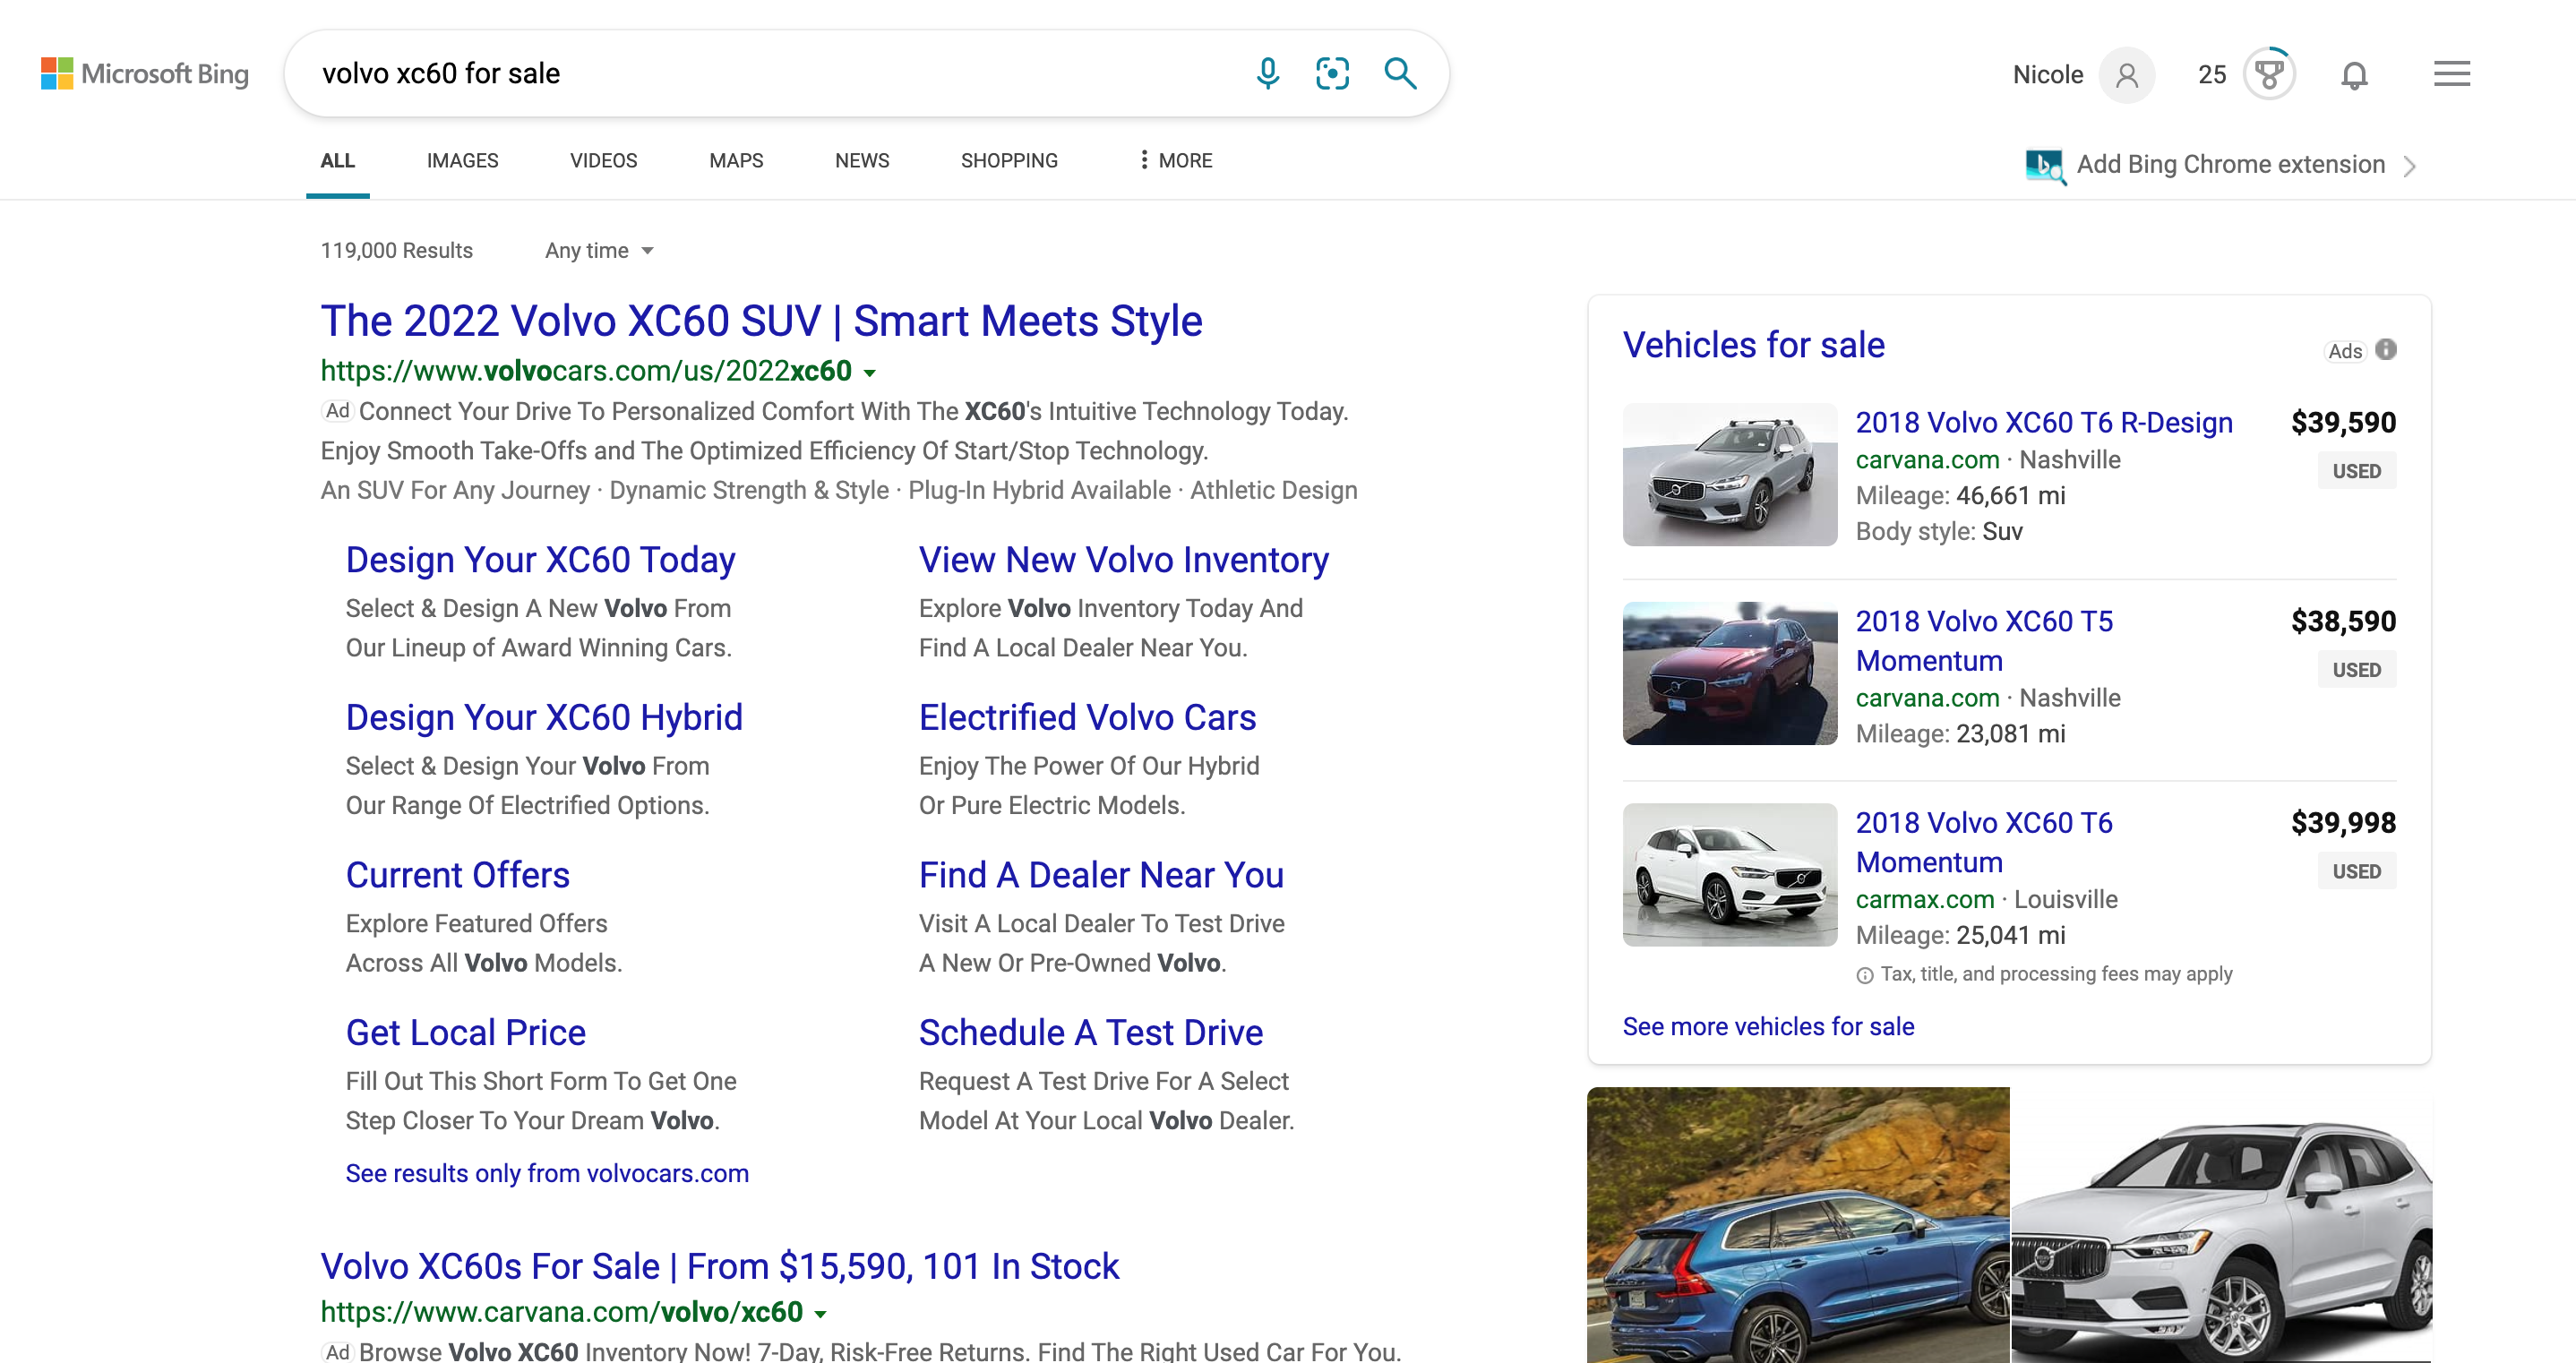This screenshot has height=1363, width=2576.
Task: Click the Microsoft Bing logo
Action: click(144, 73)
